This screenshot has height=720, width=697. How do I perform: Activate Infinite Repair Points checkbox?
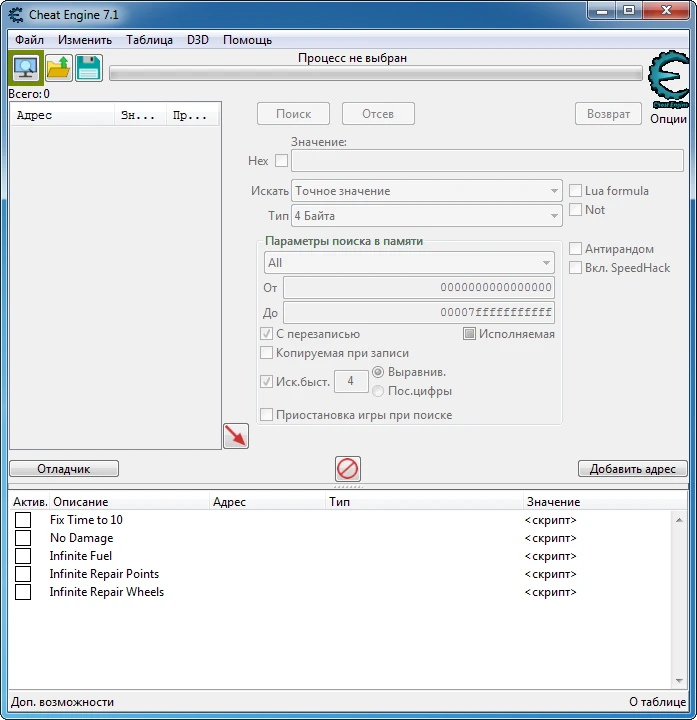point(23,574)
